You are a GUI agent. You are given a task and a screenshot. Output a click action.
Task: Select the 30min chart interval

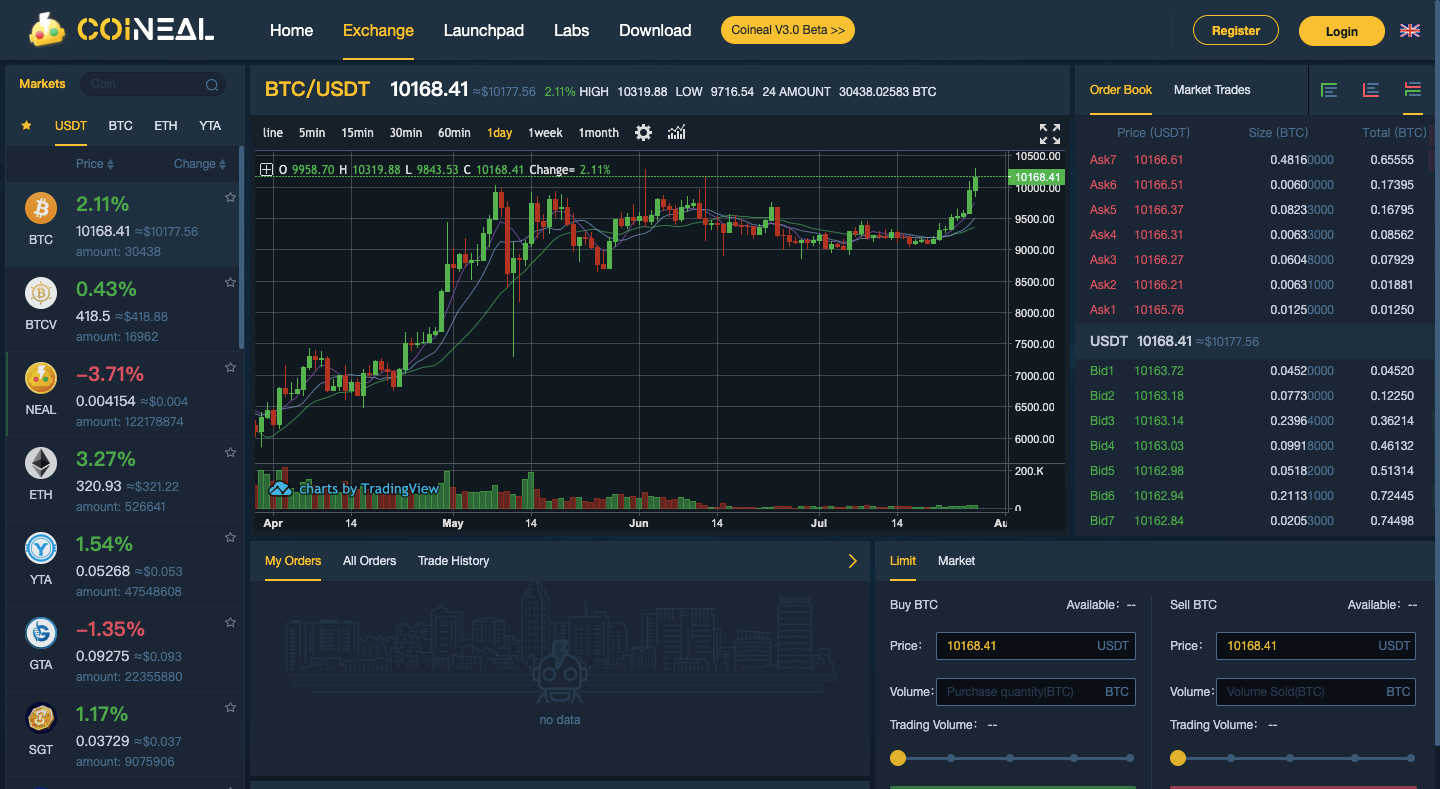(x=406, y=133)
